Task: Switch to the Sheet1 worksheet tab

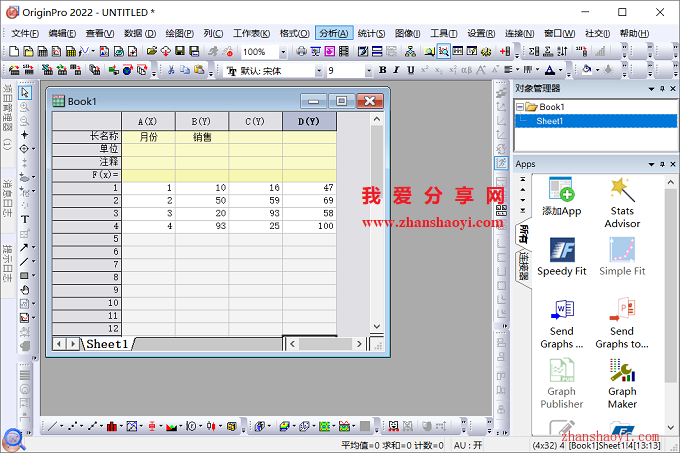Action: (107, 344)
